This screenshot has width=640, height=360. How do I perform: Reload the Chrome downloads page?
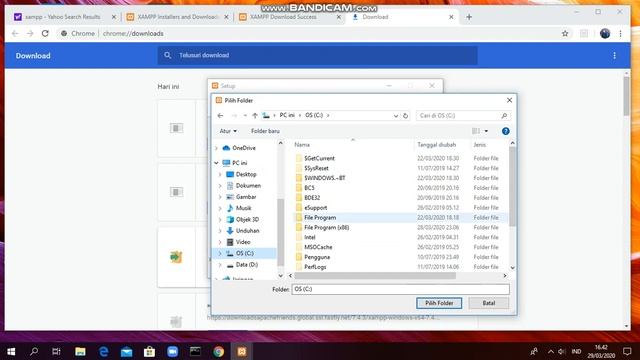click(x=45, y=33)
